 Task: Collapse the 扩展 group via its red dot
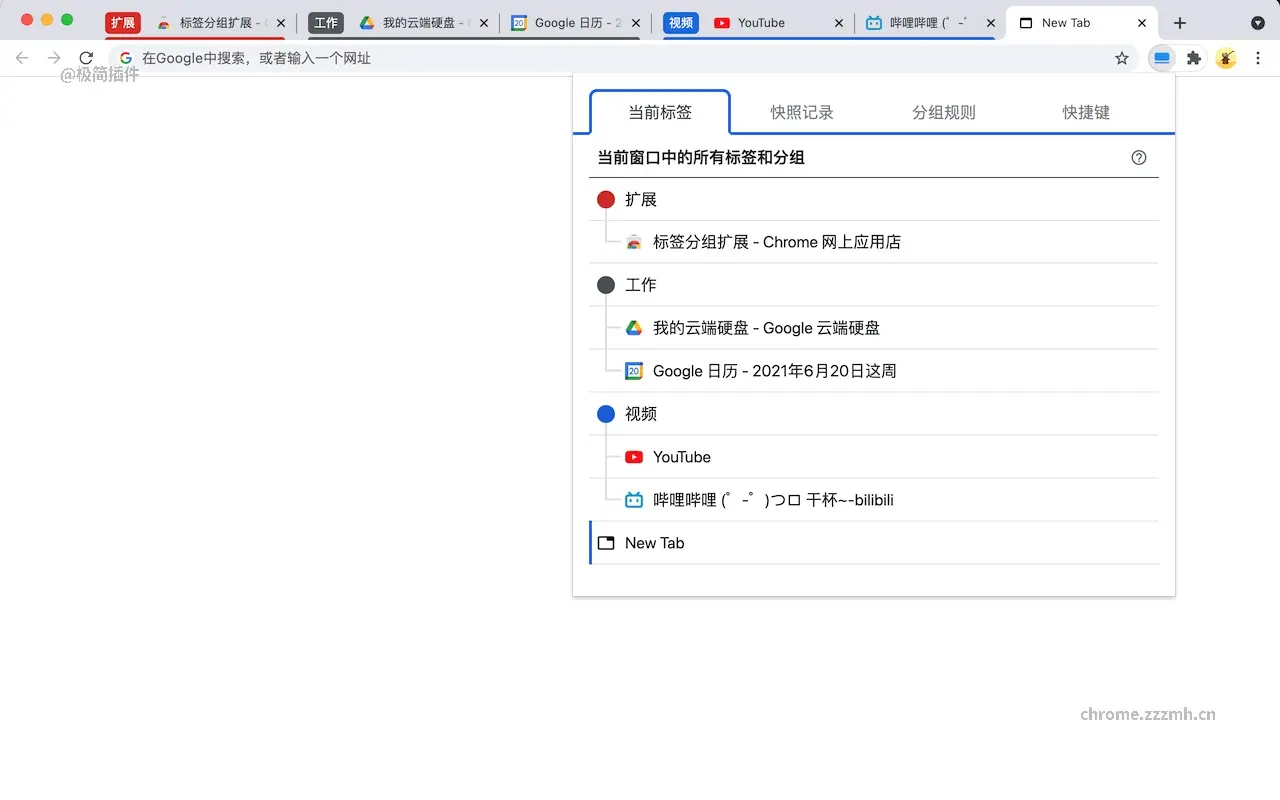pyautogui.click(x=605, y=199)
